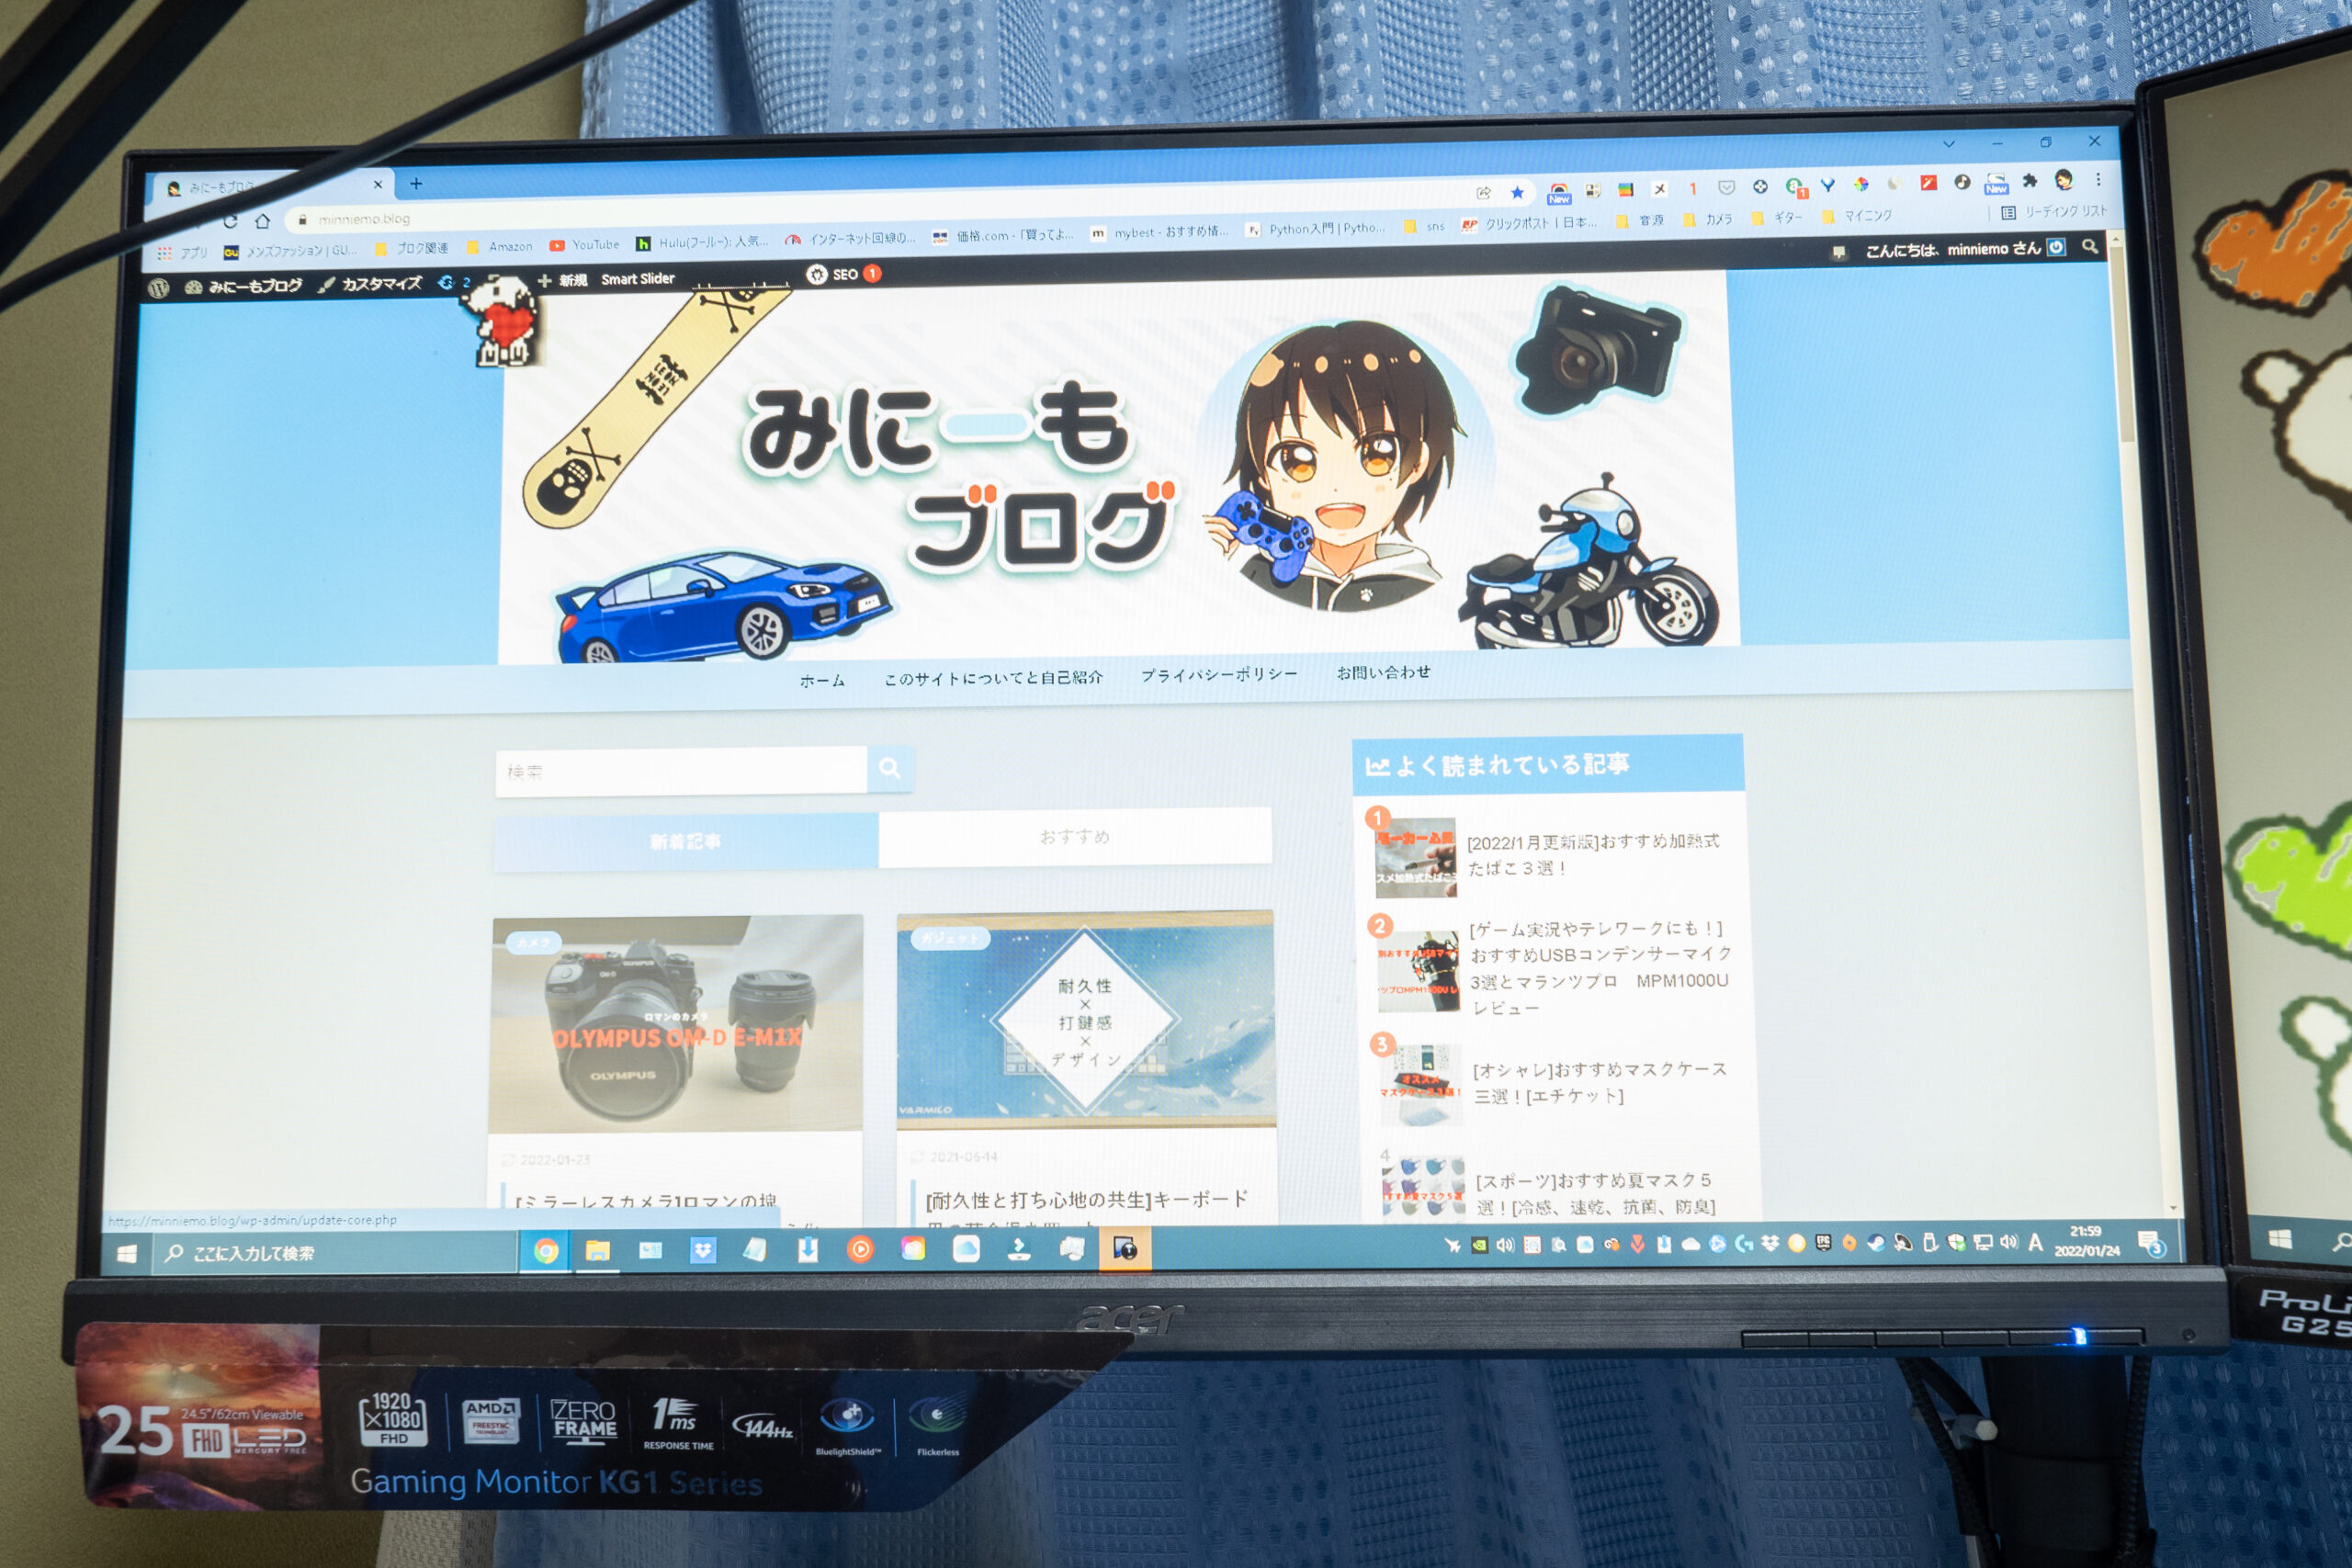Viewport: 2352px width, 1568px height.
Task: Open the 耐久性×打鍵感×デザイン keyboard article thumbnail
Action: [x=1086, y=1019]
